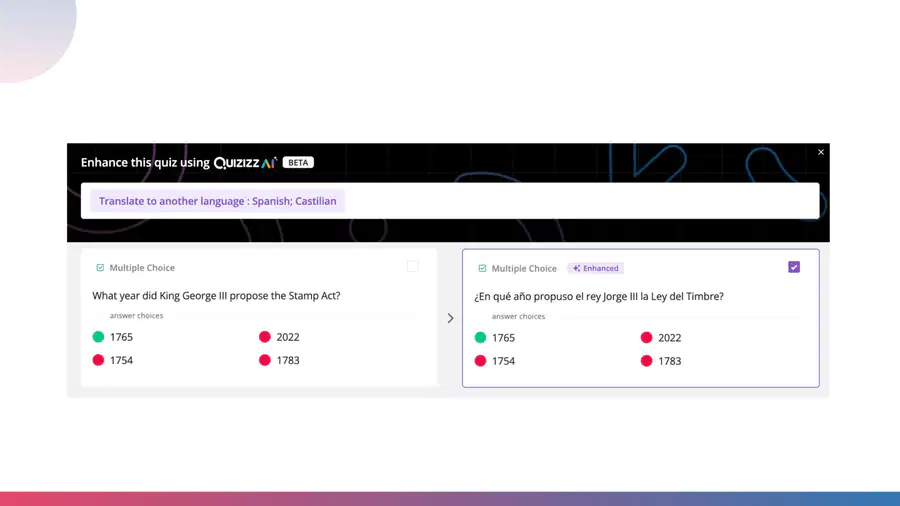
Task: Select red 2022 answer in enhanced card
Action: (661, 337)
